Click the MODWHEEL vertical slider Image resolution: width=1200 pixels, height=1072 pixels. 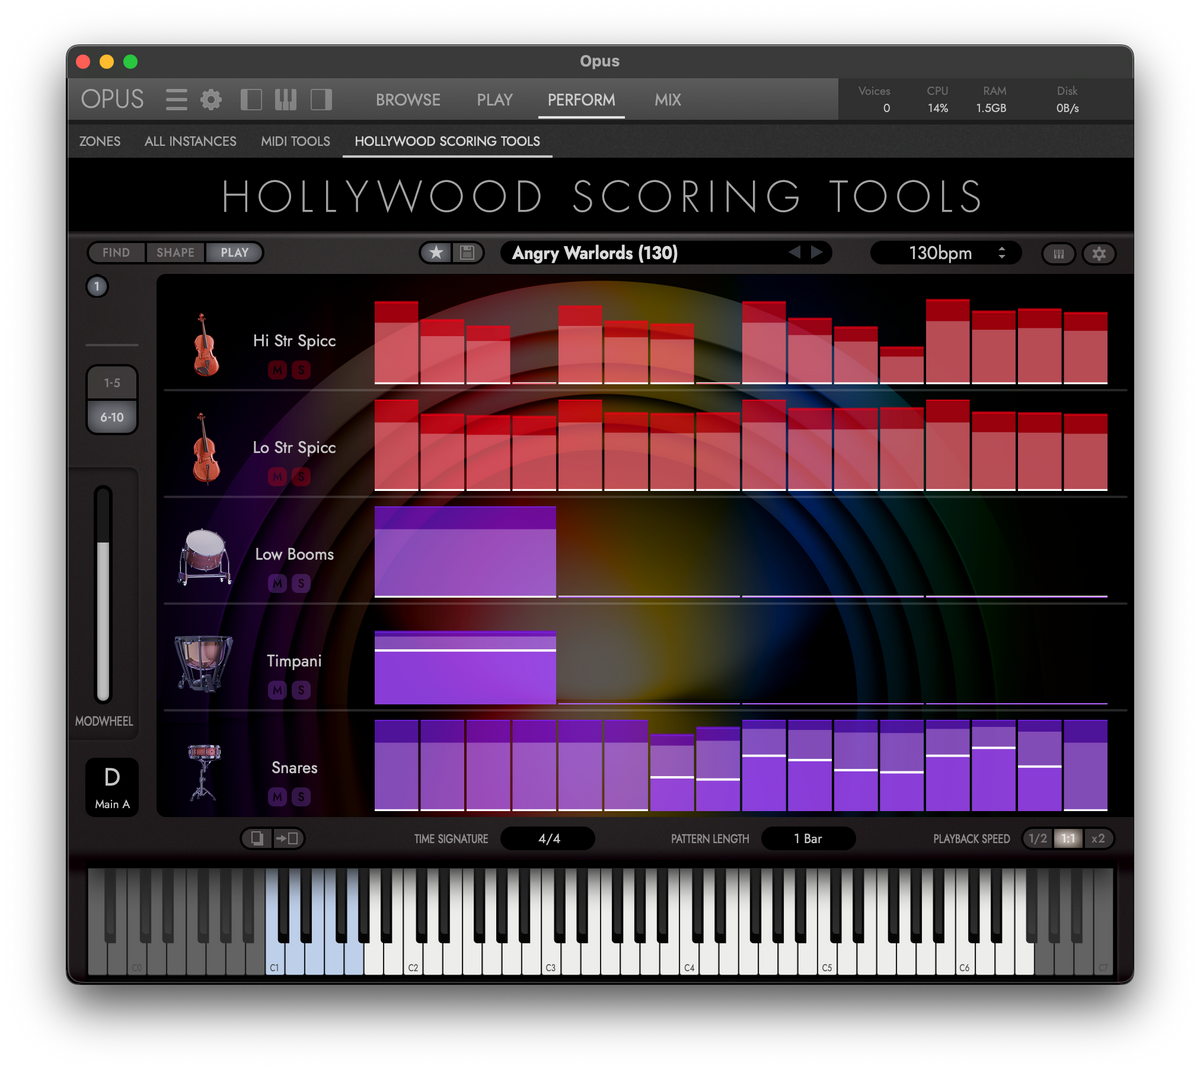(x=103, y=595)
